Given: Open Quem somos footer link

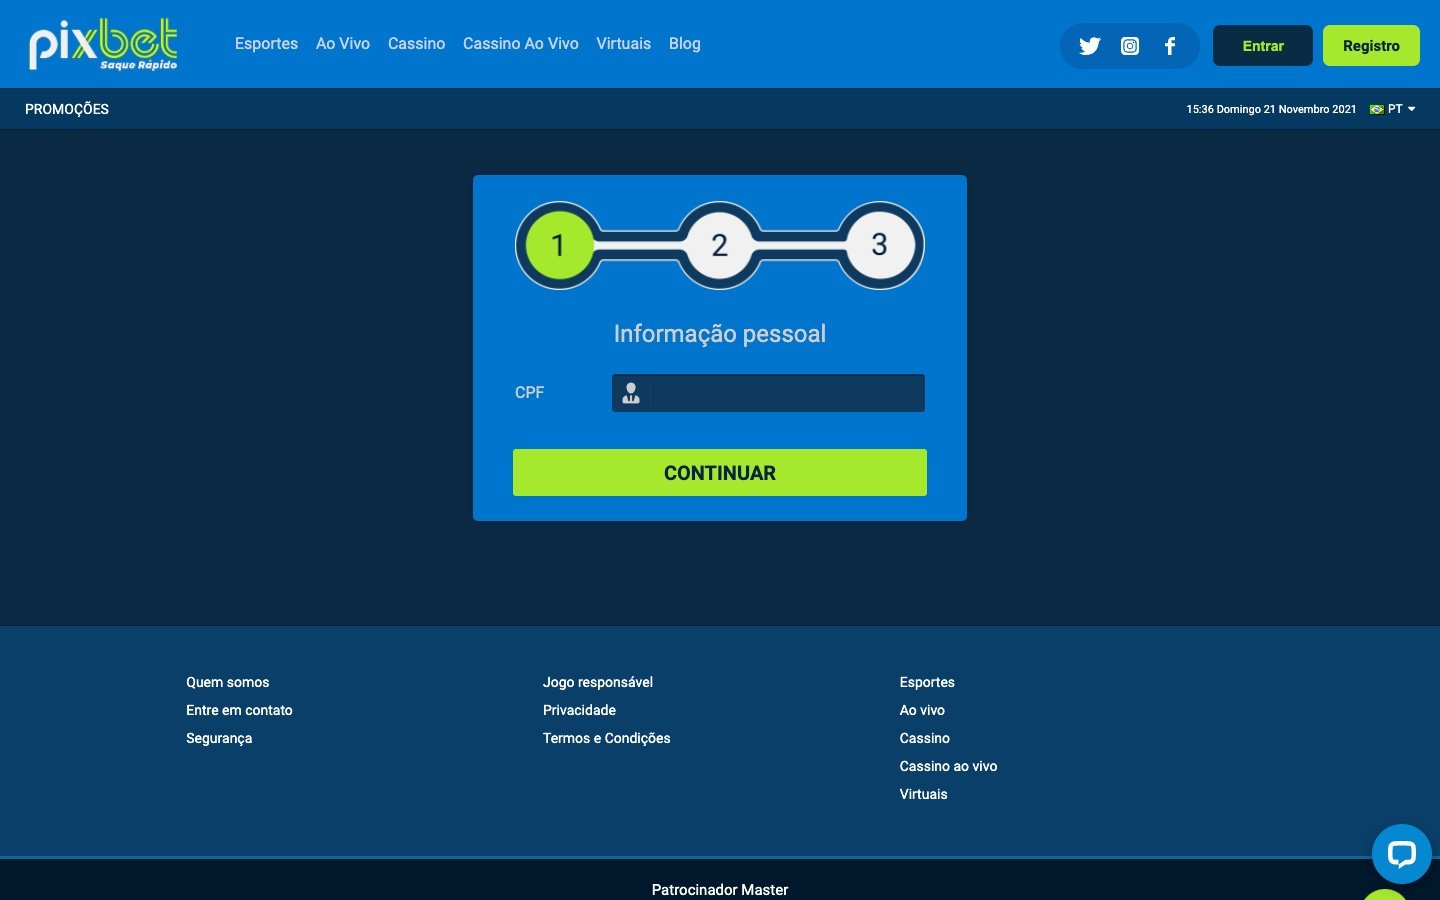Looking at the screenshot, I should click(x=228, y=682).
